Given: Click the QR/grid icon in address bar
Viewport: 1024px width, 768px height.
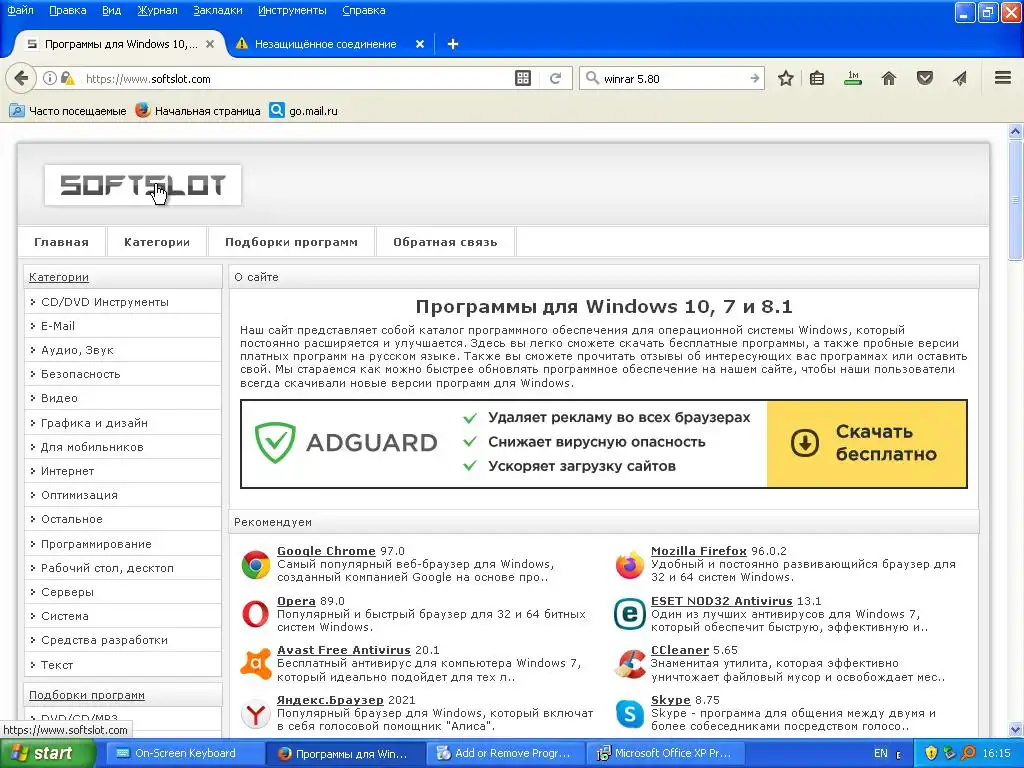Looking at the screenshot, I should [x=522, y=78].
